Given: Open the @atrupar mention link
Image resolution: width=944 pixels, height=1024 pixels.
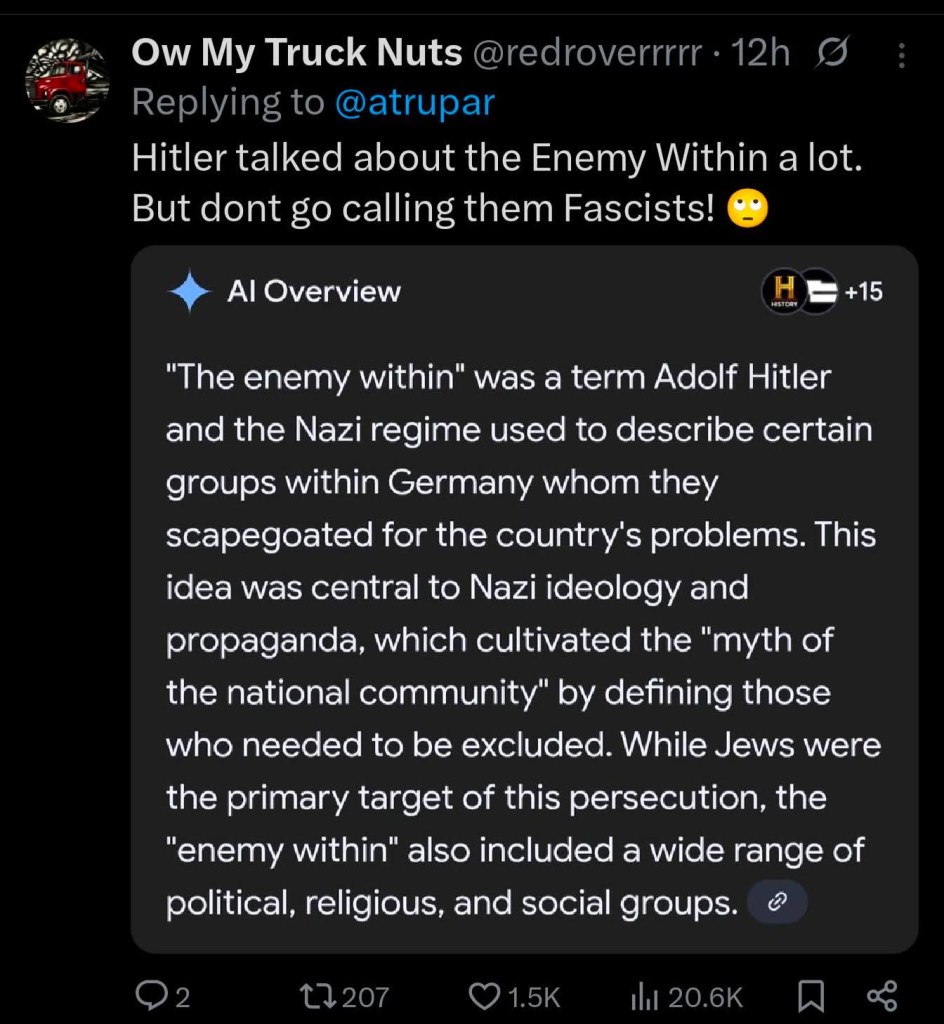Looking at the screenshot, I should pos(414,102).
